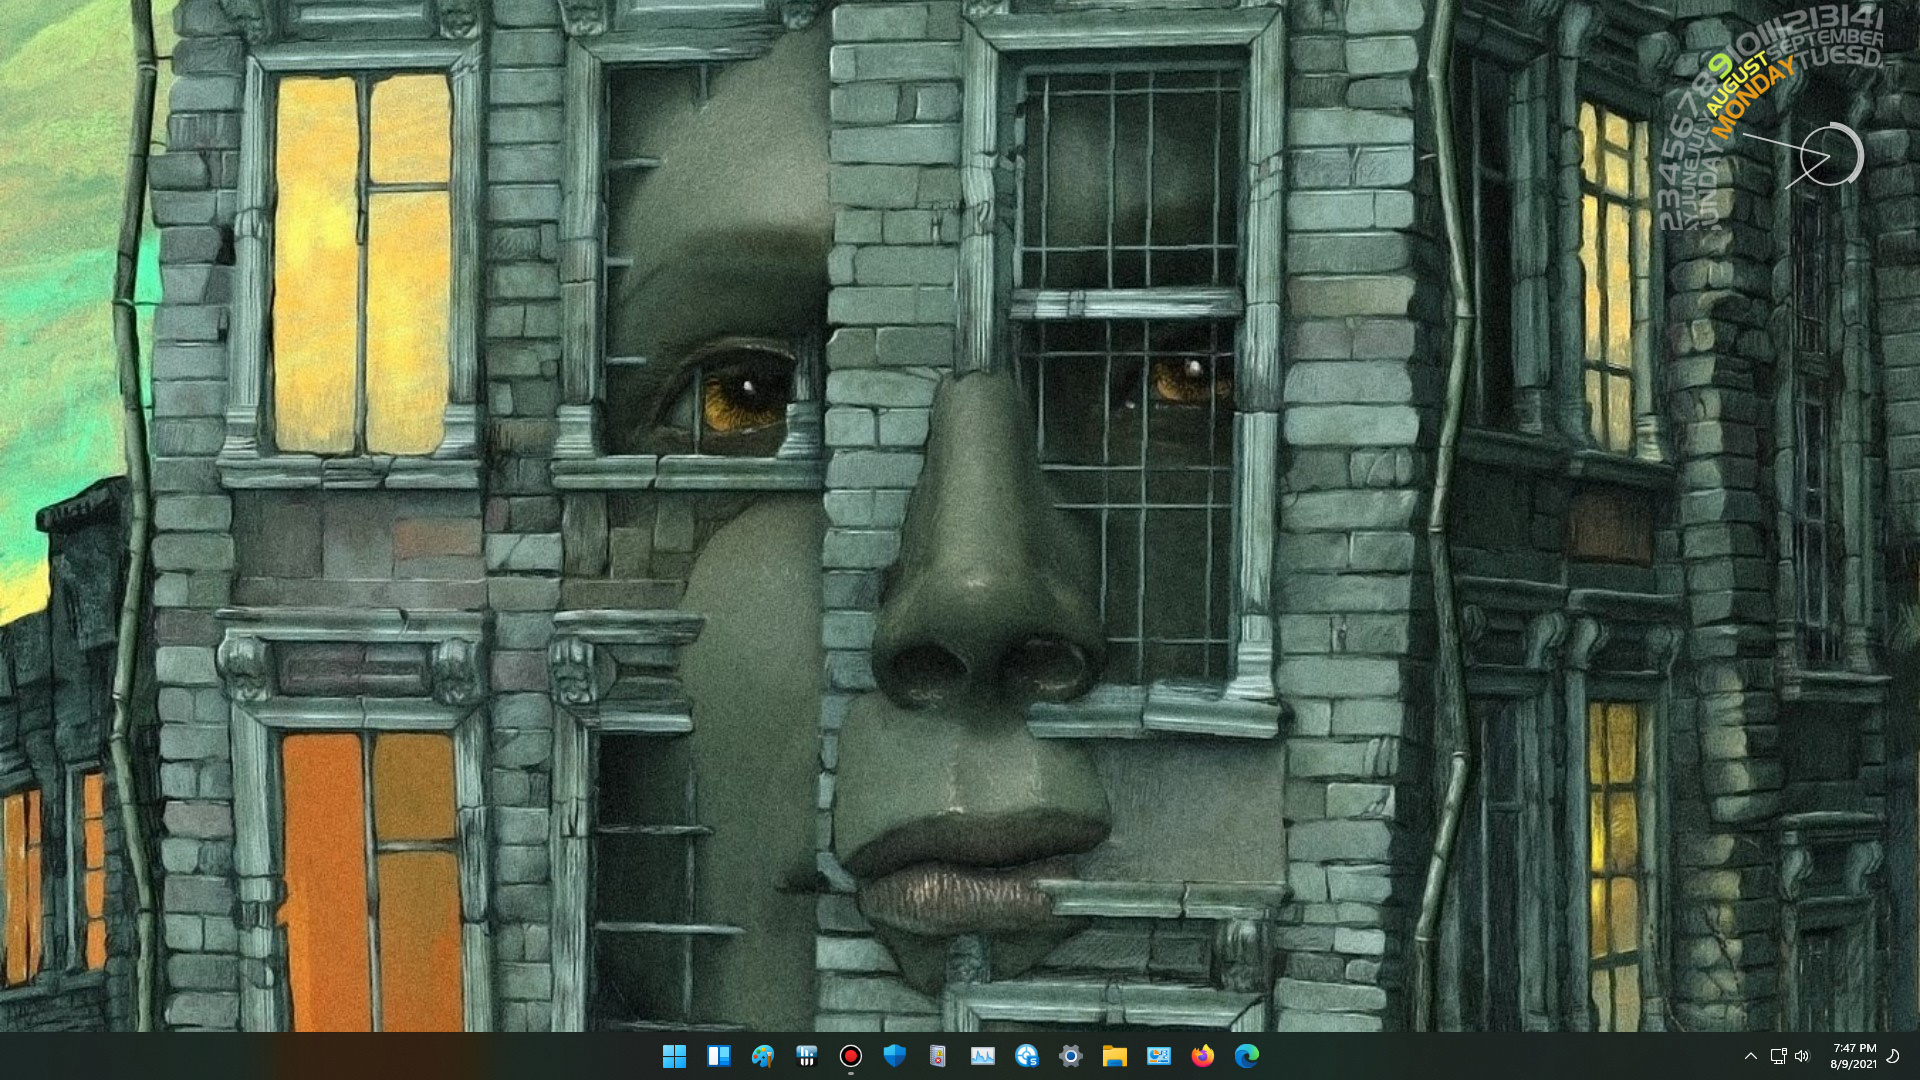Open the Settings gear in taskbar

pos(1070,1056)
